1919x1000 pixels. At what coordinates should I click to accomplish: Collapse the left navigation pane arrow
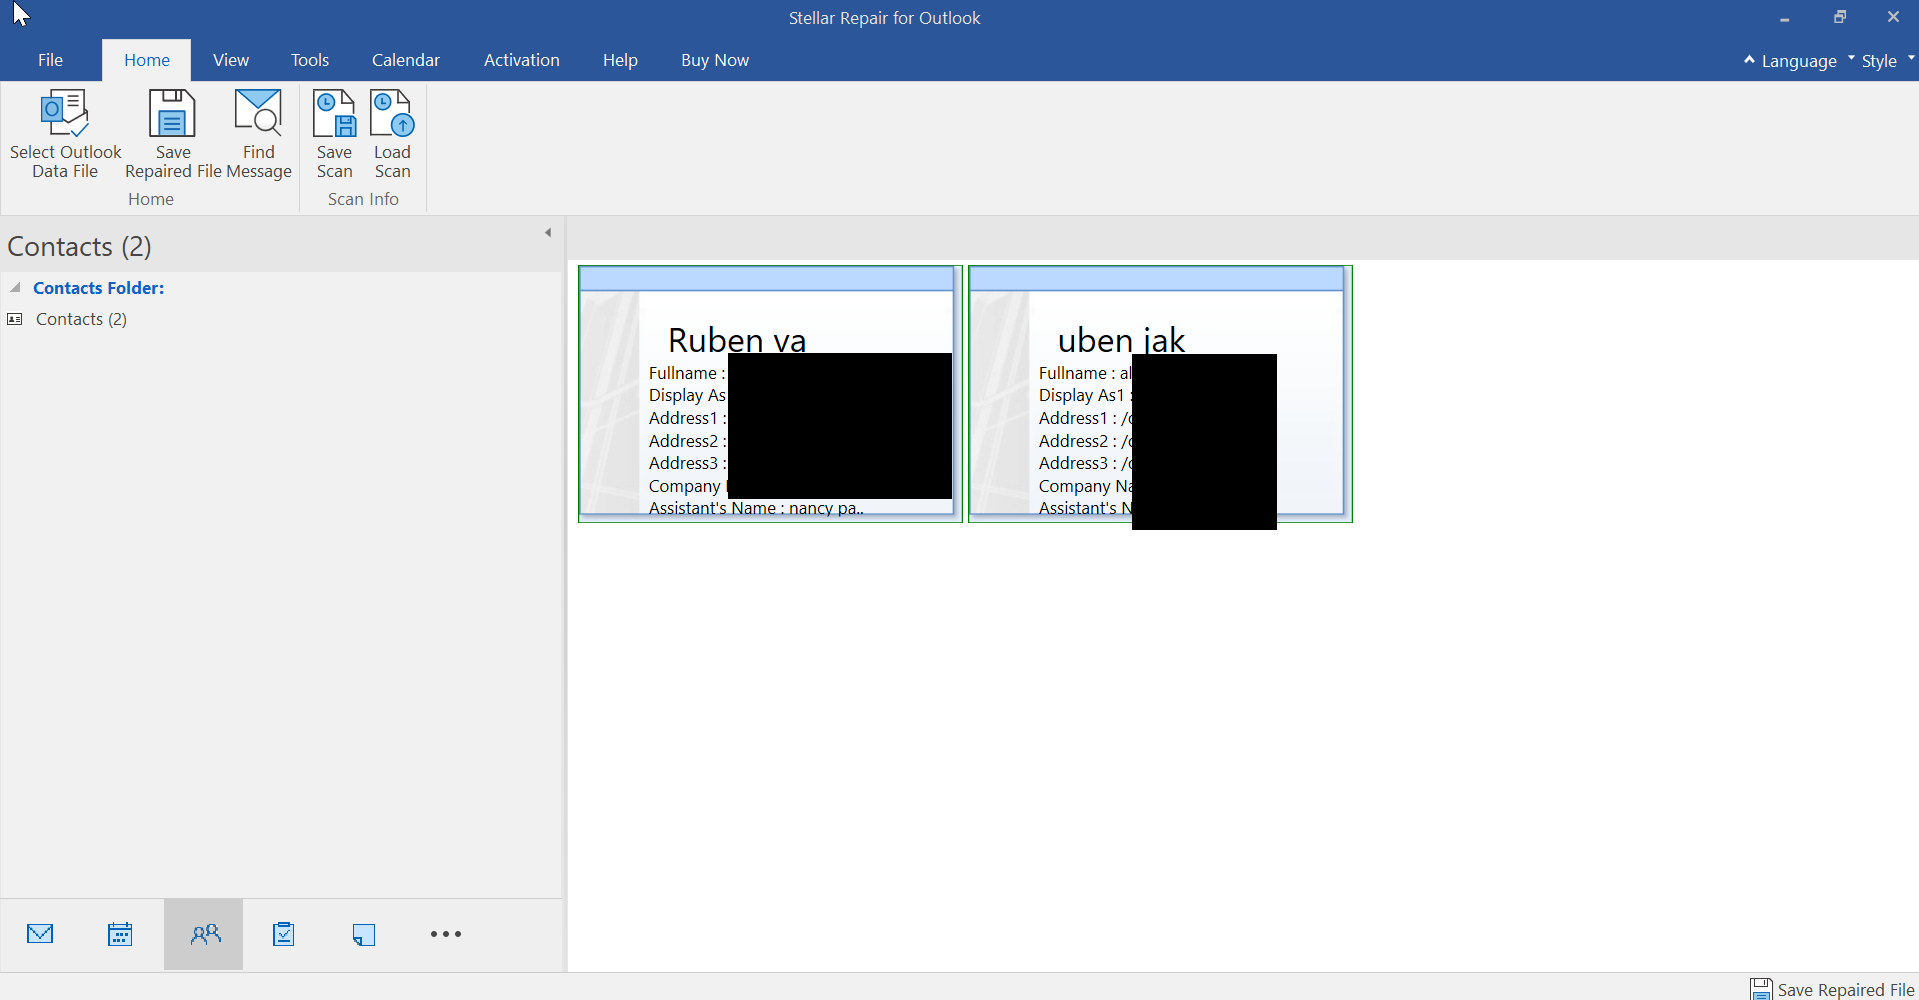click(x=548, y=233)
